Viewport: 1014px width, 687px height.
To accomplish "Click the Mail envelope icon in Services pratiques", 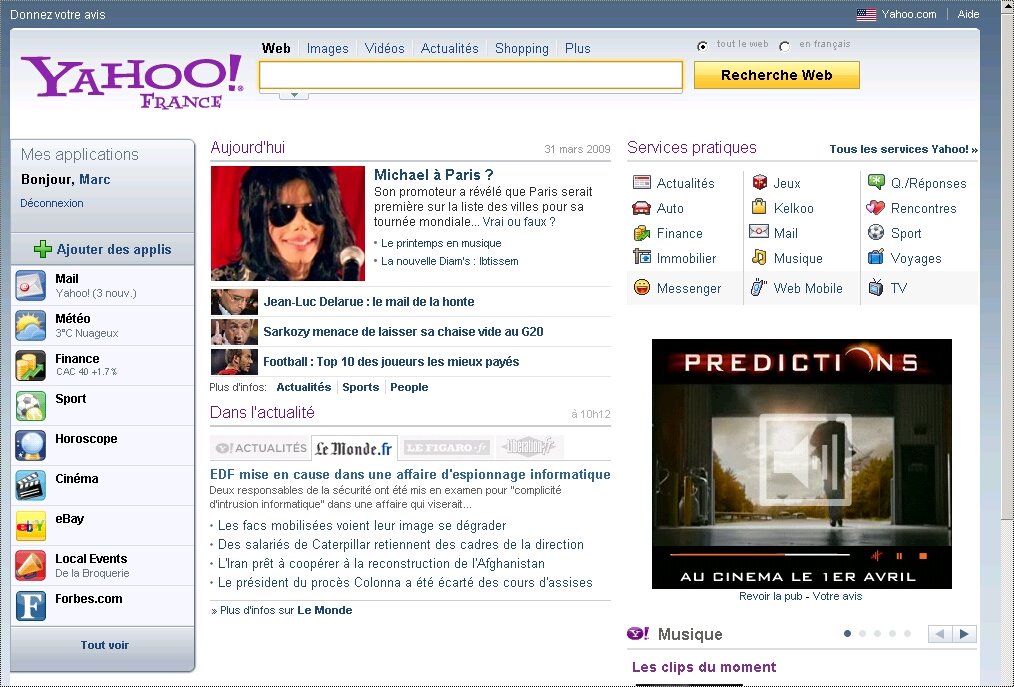I will 759,232.
